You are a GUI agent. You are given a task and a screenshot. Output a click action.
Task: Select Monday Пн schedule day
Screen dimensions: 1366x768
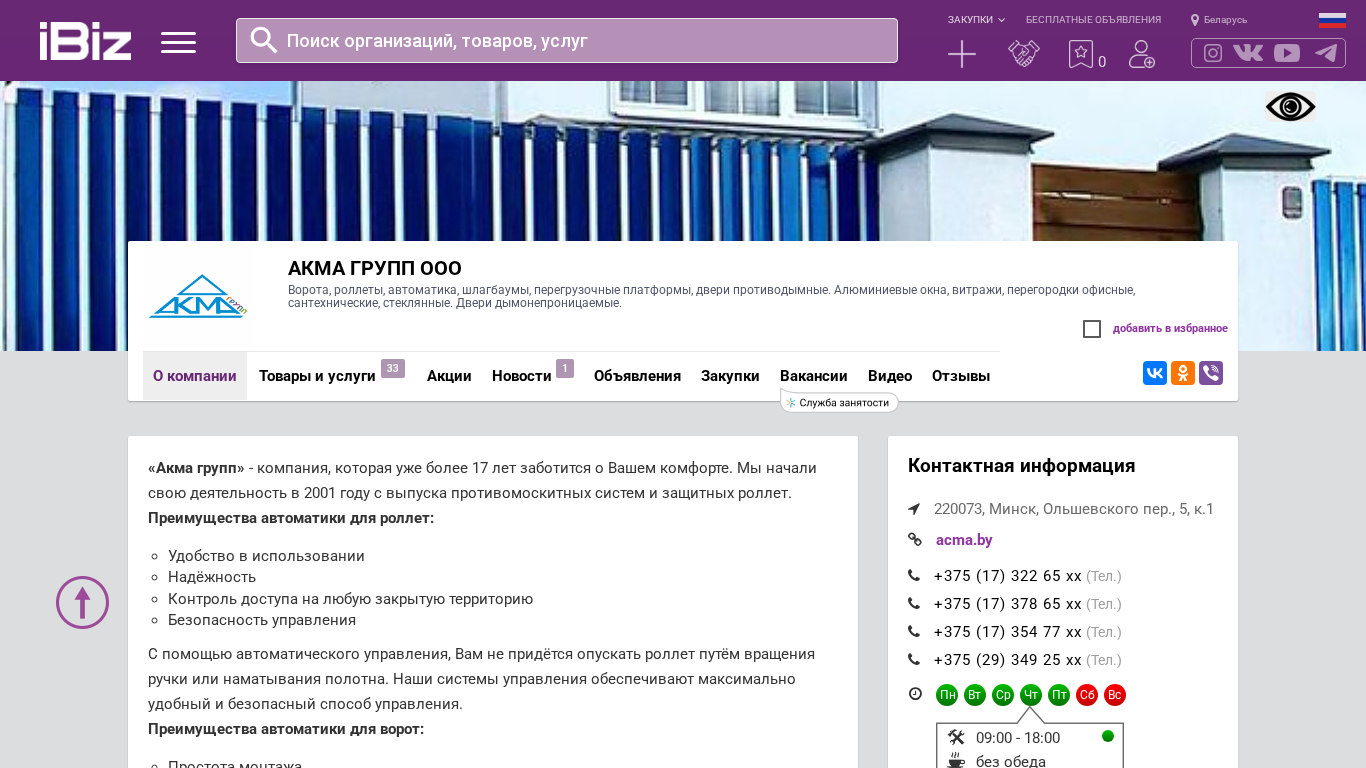point(947,695)
